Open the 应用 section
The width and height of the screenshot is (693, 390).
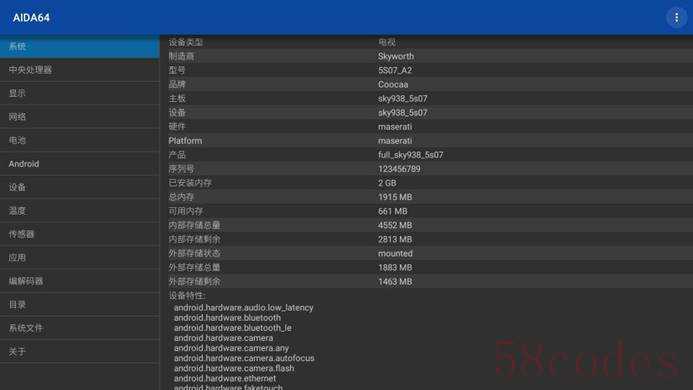[x=80, y=257]
